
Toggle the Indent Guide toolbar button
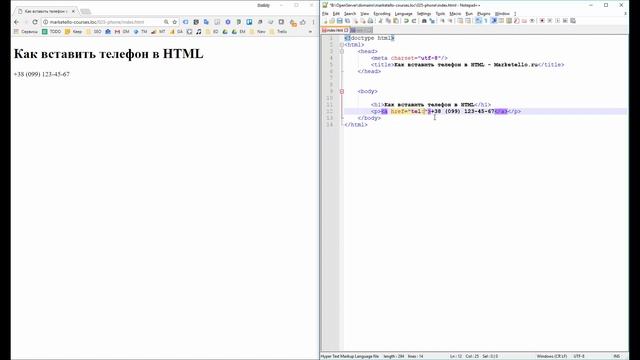(x=493, y=21)
